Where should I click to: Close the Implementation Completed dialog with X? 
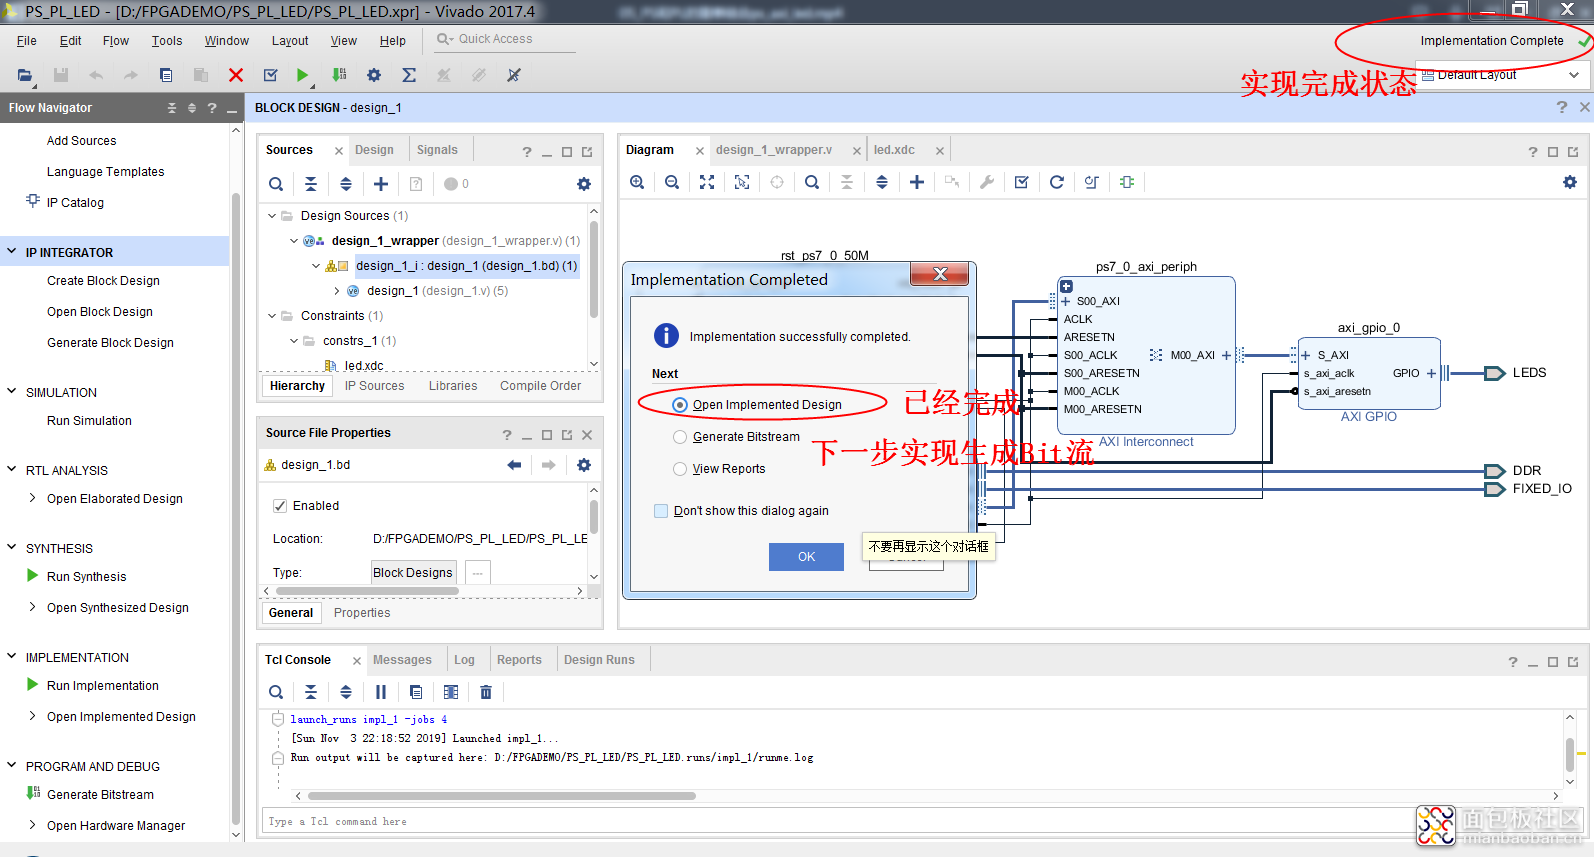click(939, 274)
